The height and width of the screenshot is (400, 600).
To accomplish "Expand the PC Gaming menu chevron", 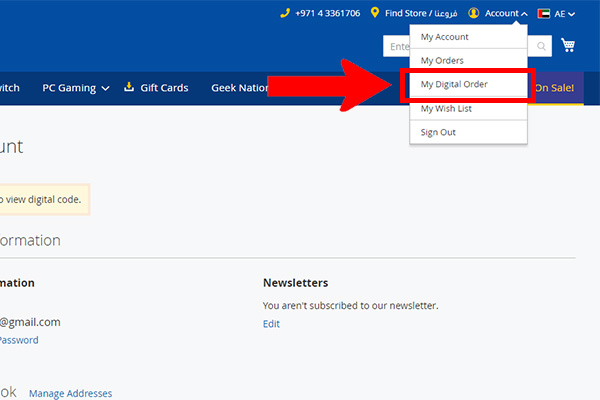I will 105,88.
